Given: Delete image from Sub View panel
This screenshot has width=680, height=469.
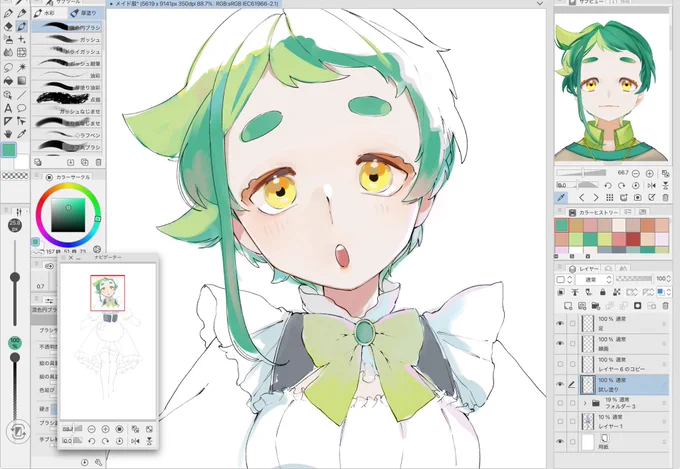Looking at the screenshot, I should pos(666,197).
